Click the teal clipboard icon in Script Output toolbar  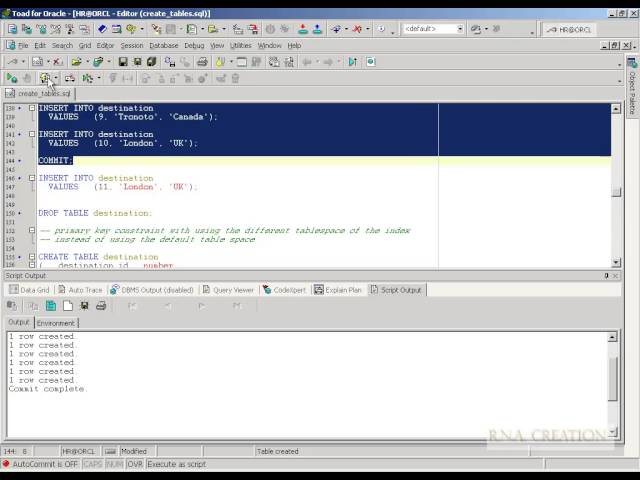[x=51, y=306]
